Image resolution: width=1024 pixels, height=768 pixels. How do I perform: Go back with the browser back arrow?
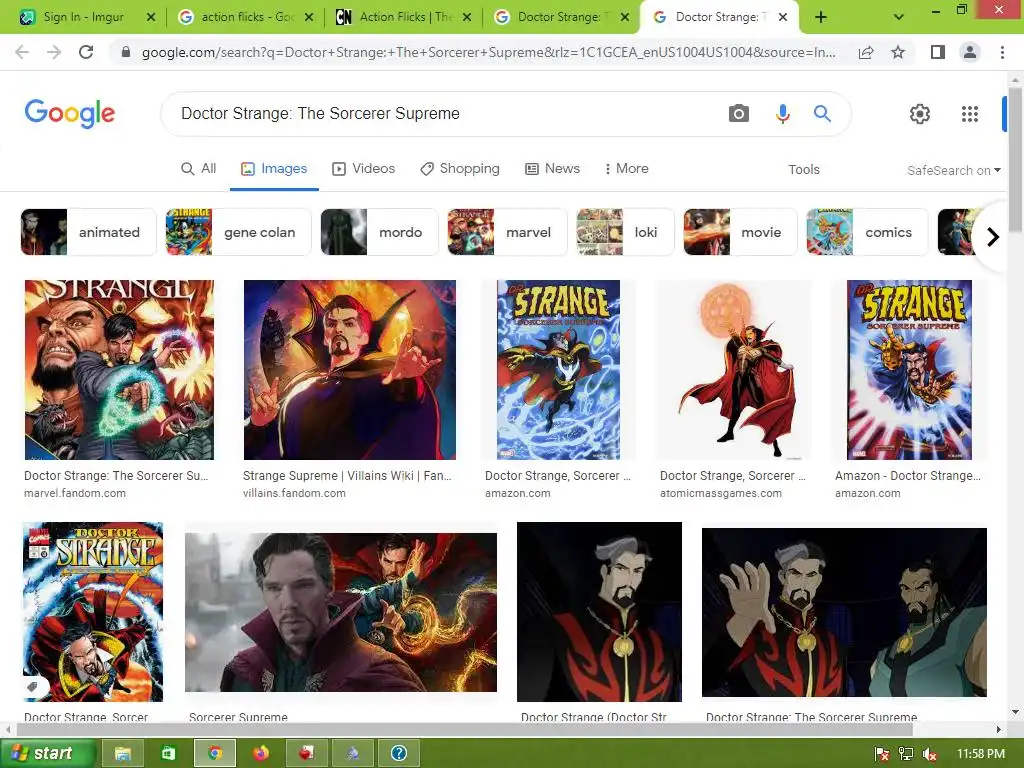22,52
